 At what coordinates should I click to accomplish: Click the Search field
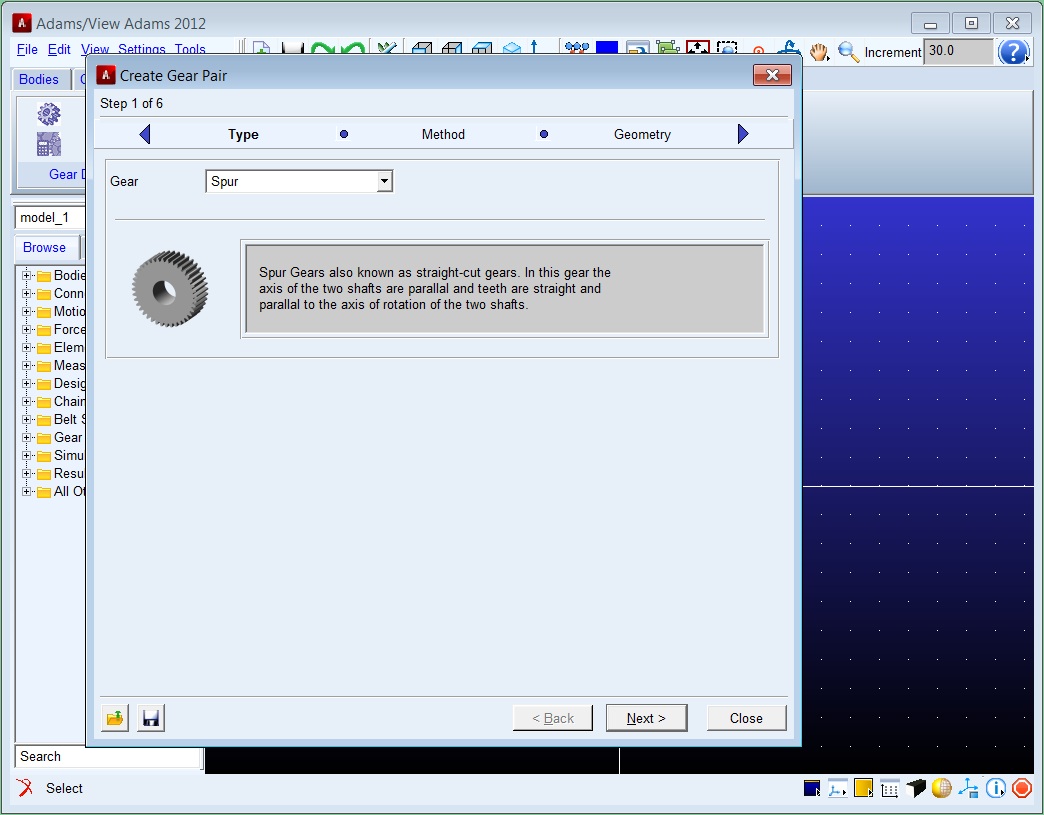[x=108, y=756]
